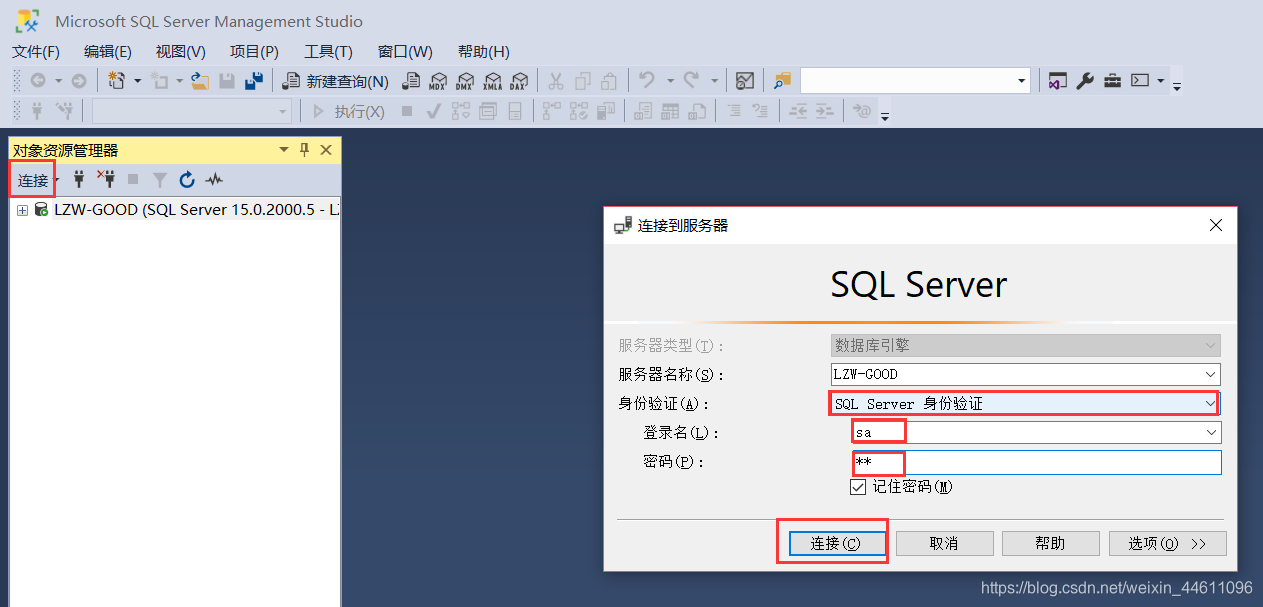Open the Visual Studio window icon
1263x607 pixels.
[x=1057, y=81]
